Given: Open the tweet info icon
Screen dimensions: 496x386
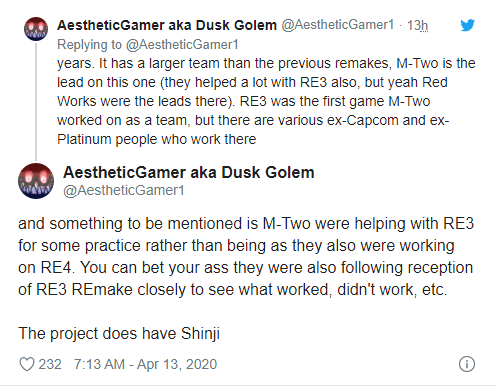Looking at the screenshot, I should [467, 364].
